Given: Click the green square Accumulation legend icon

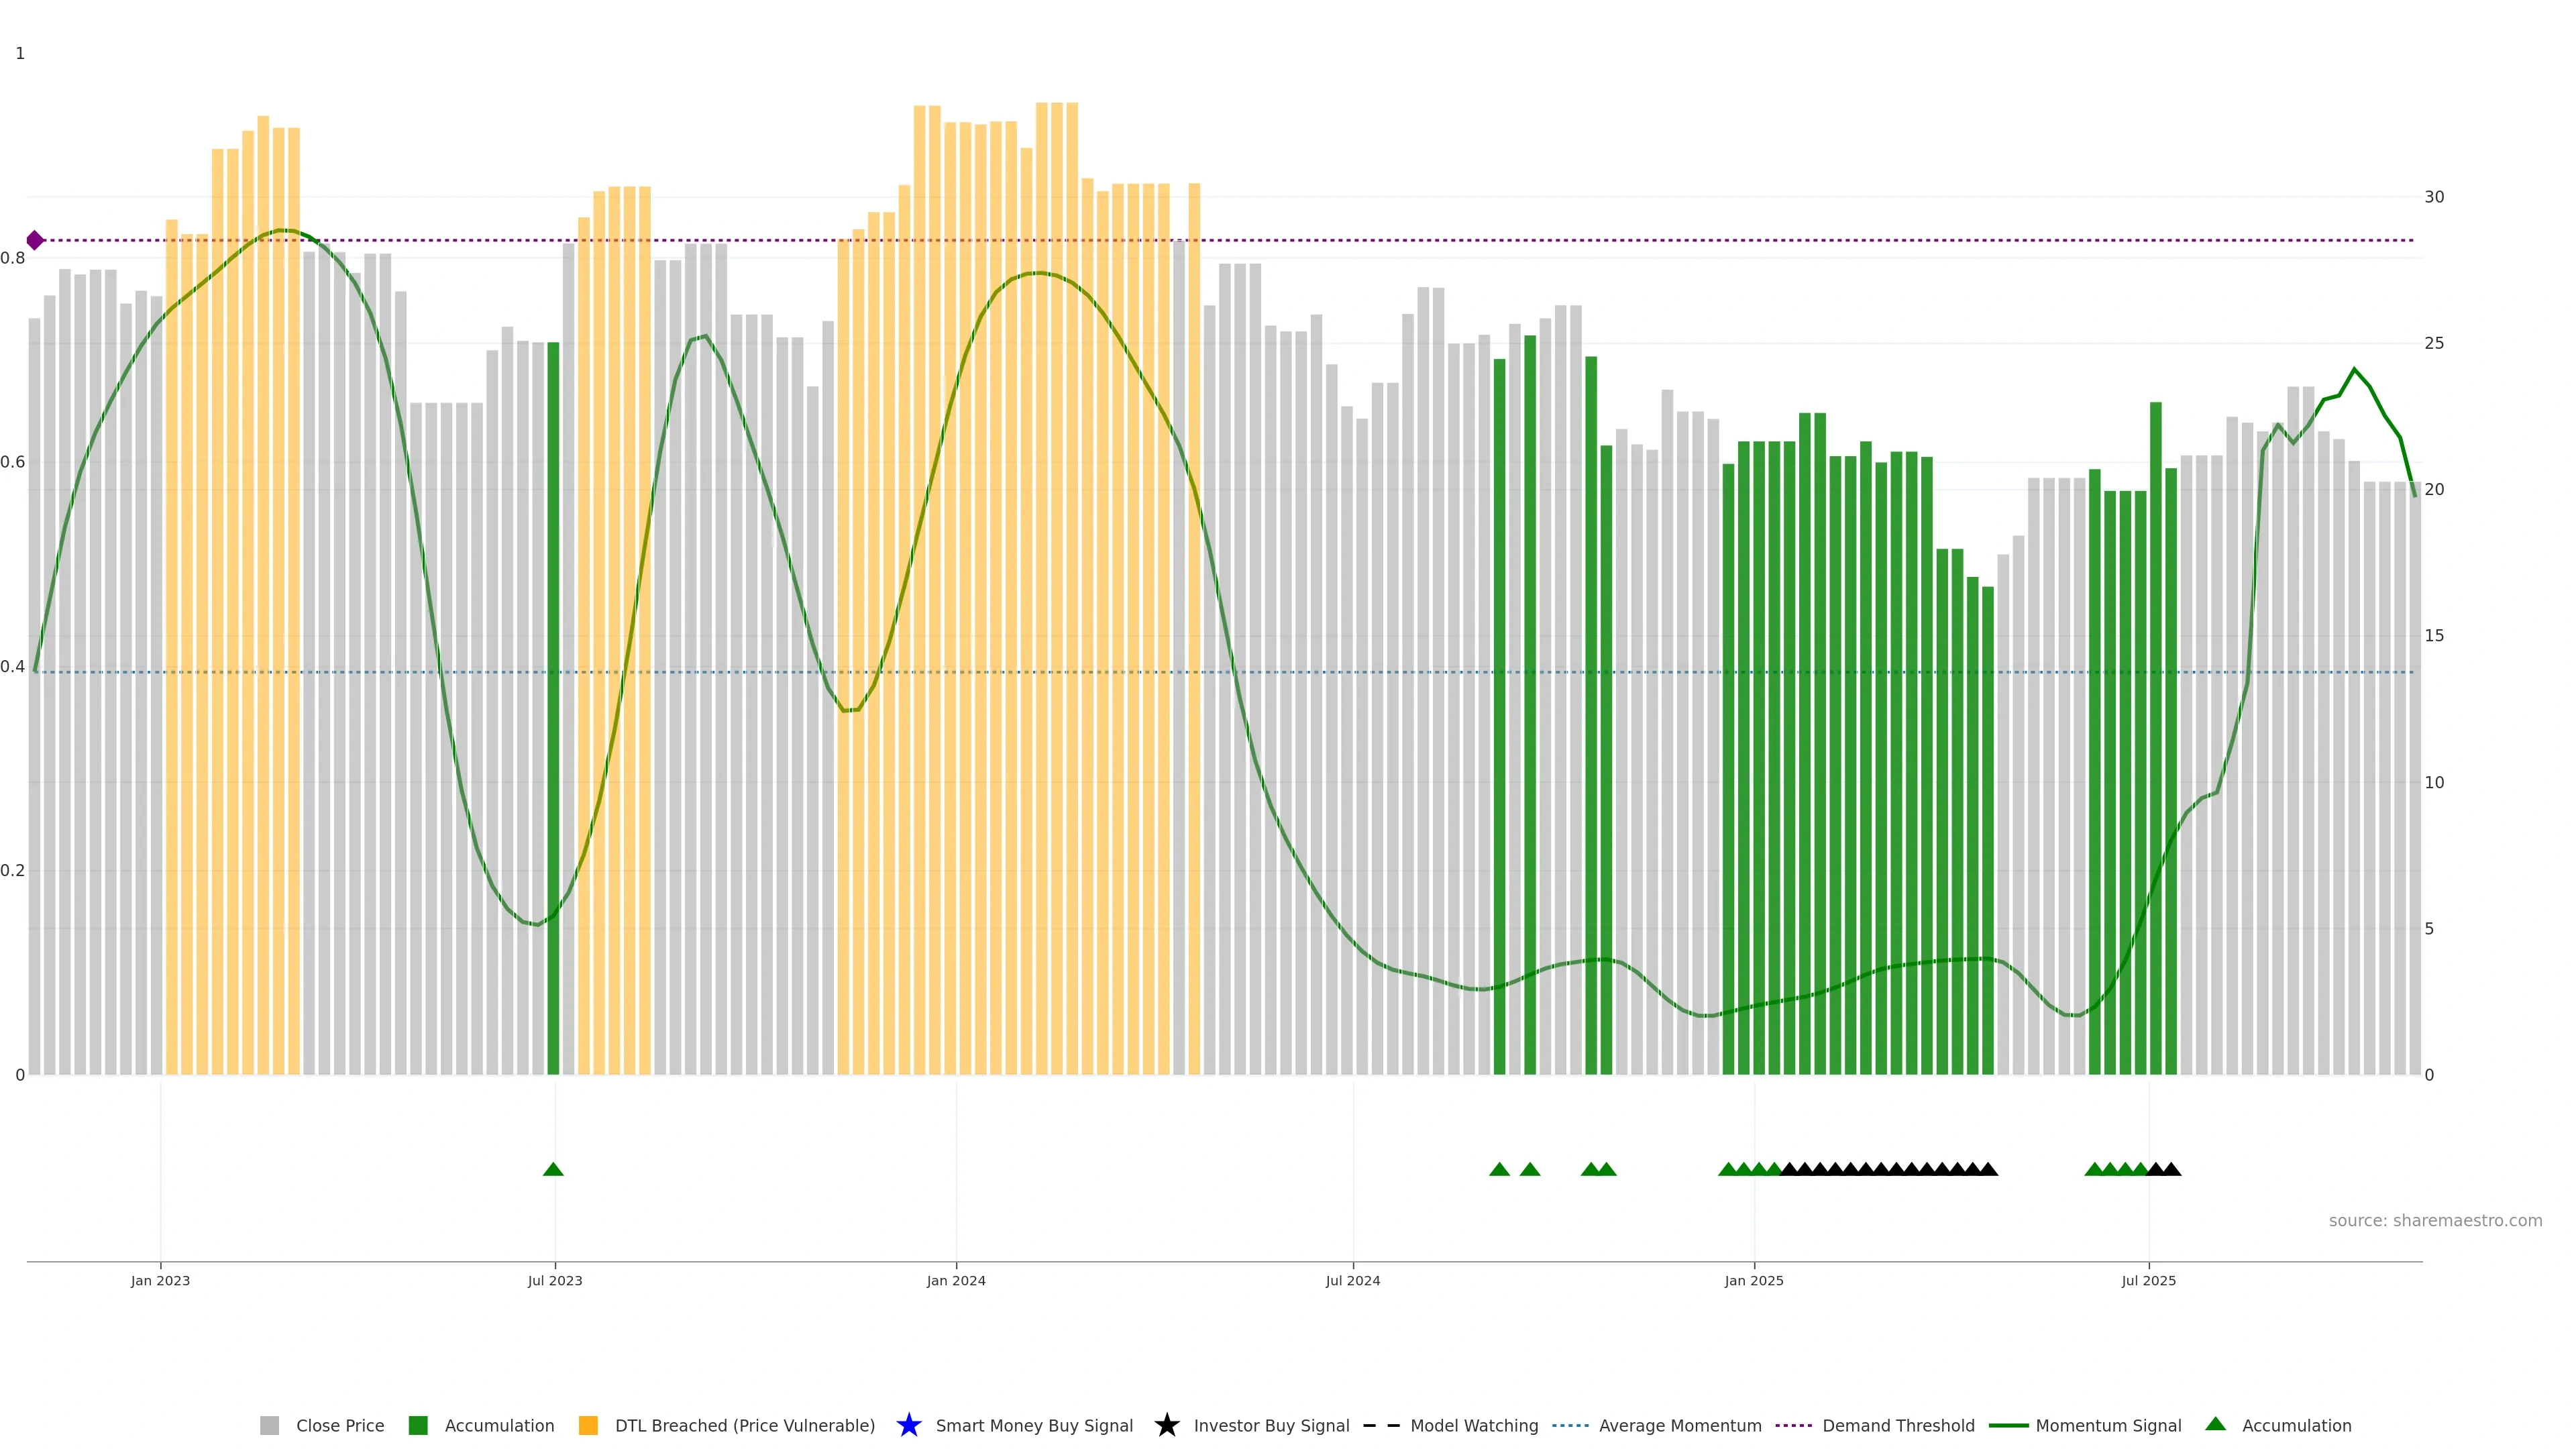Looking at the screenshot, I should click(418, 1425).
